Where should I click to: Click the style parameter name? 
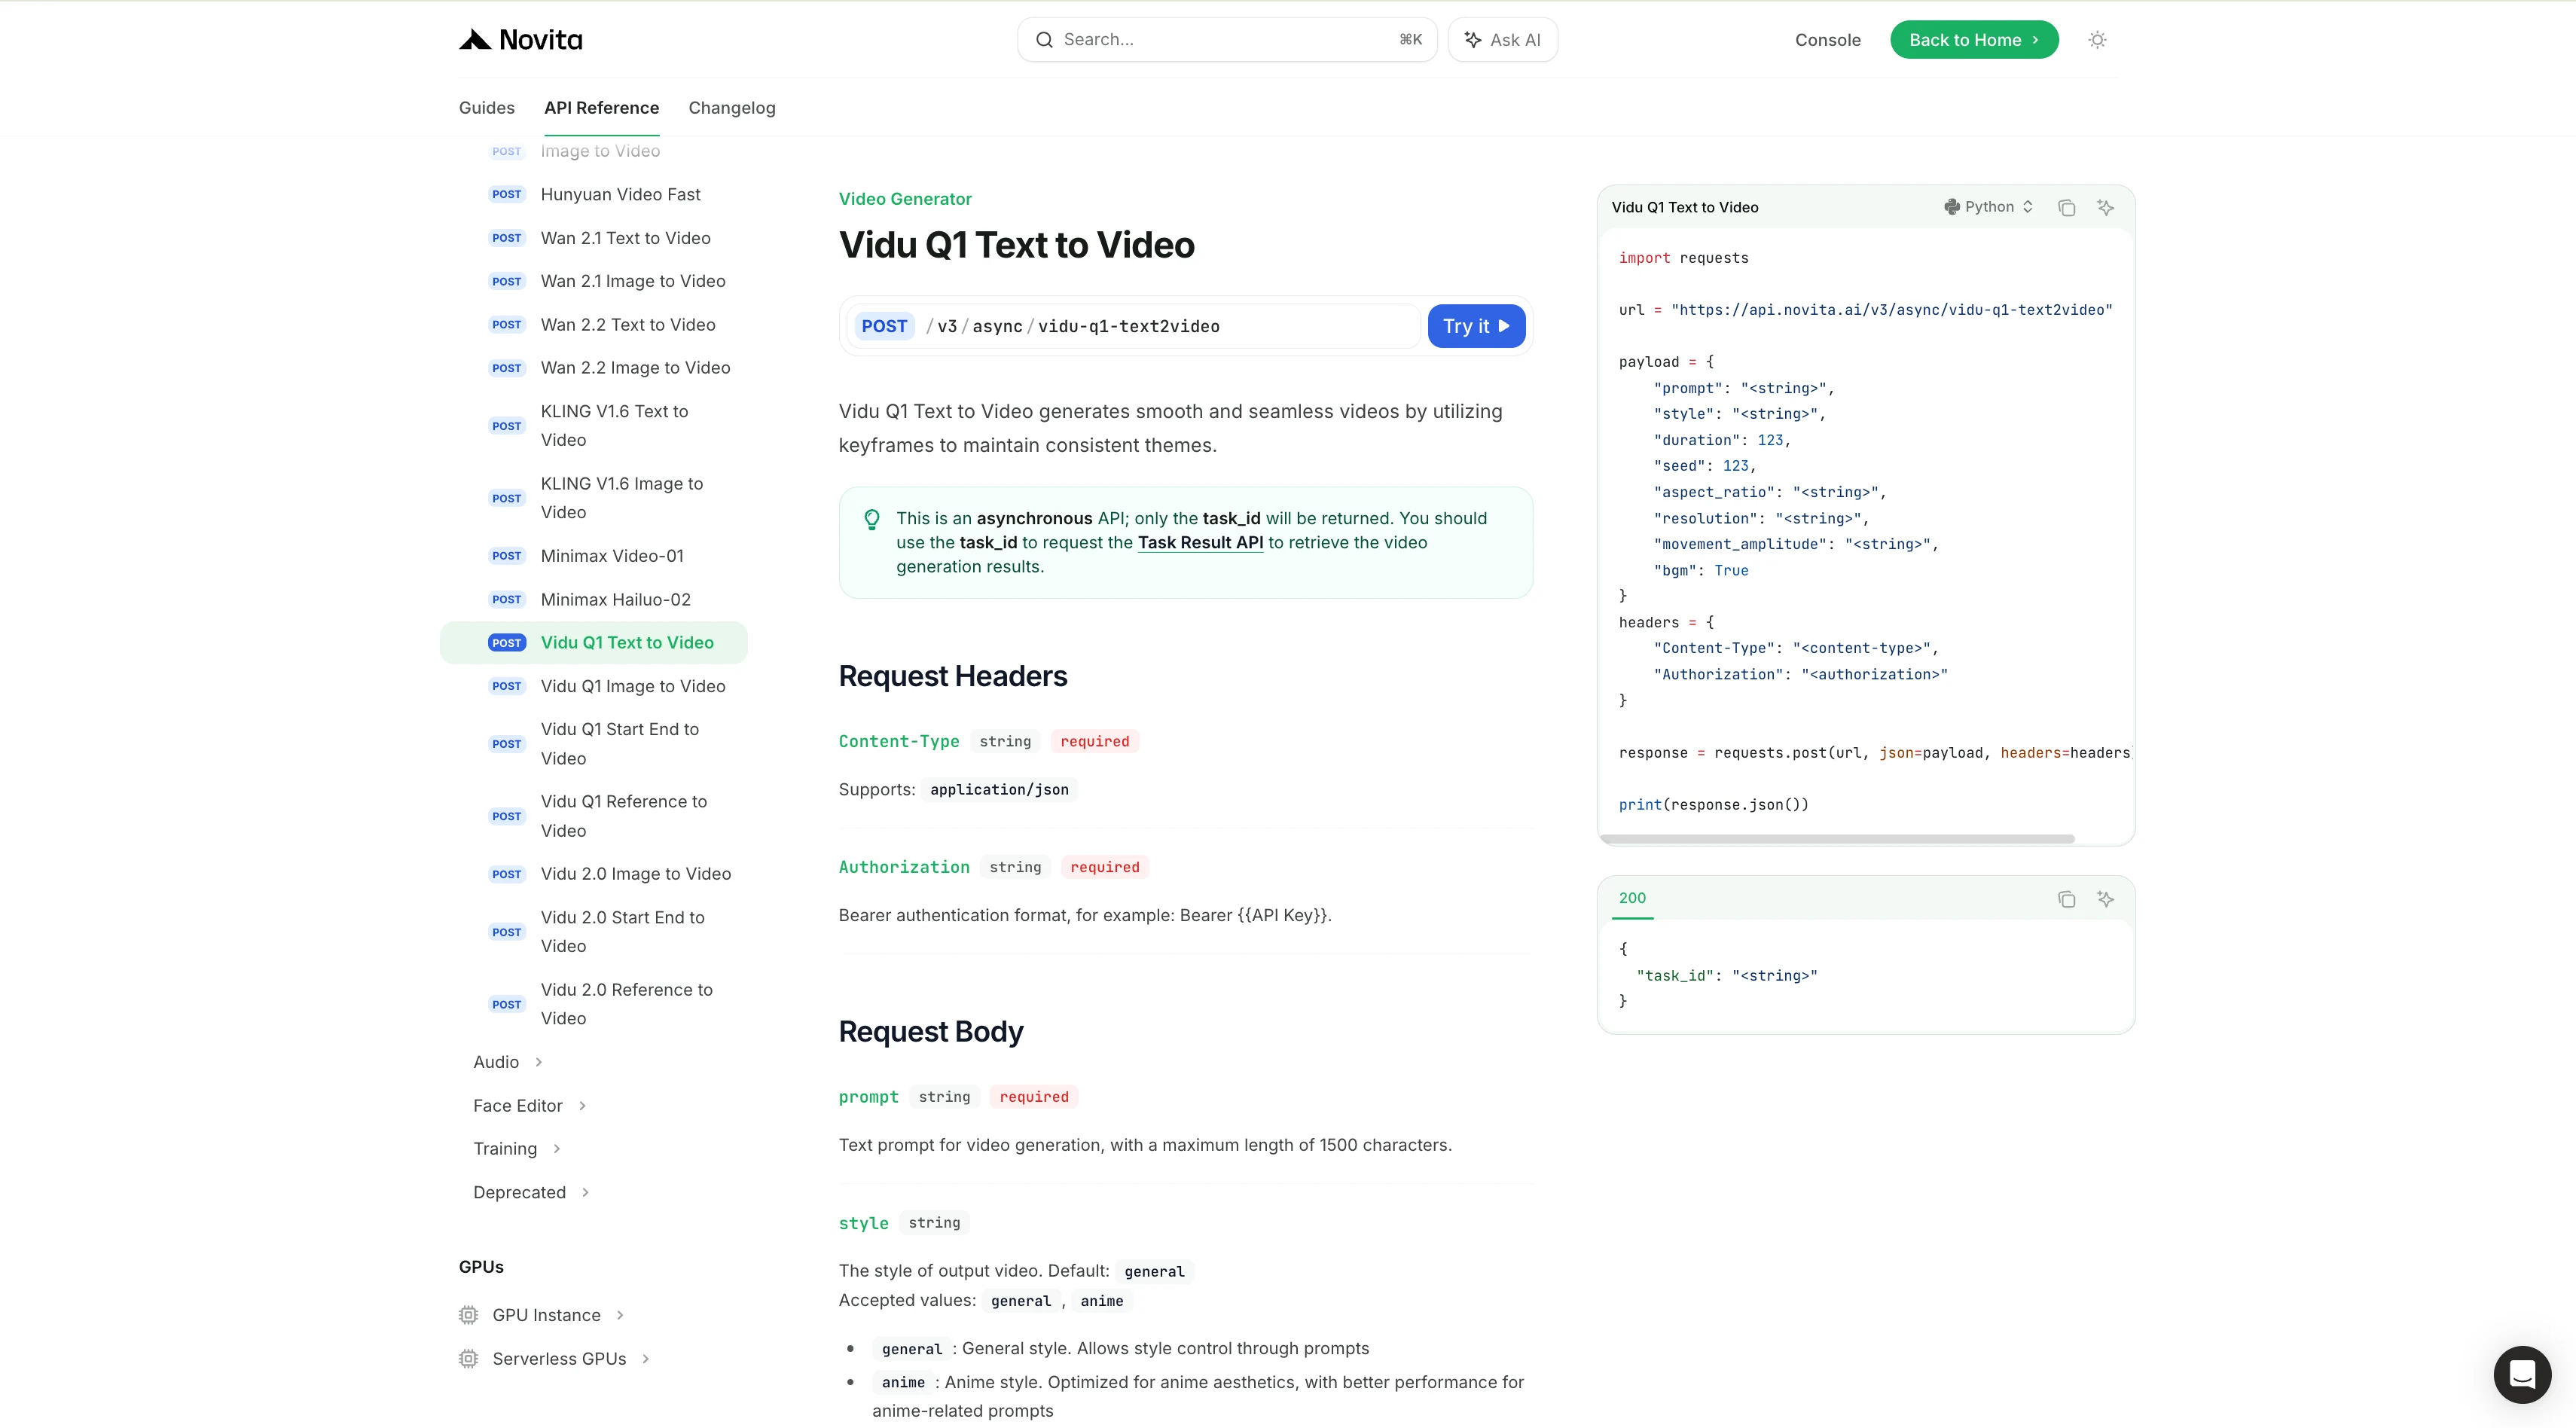click(x=863, y=1224)
